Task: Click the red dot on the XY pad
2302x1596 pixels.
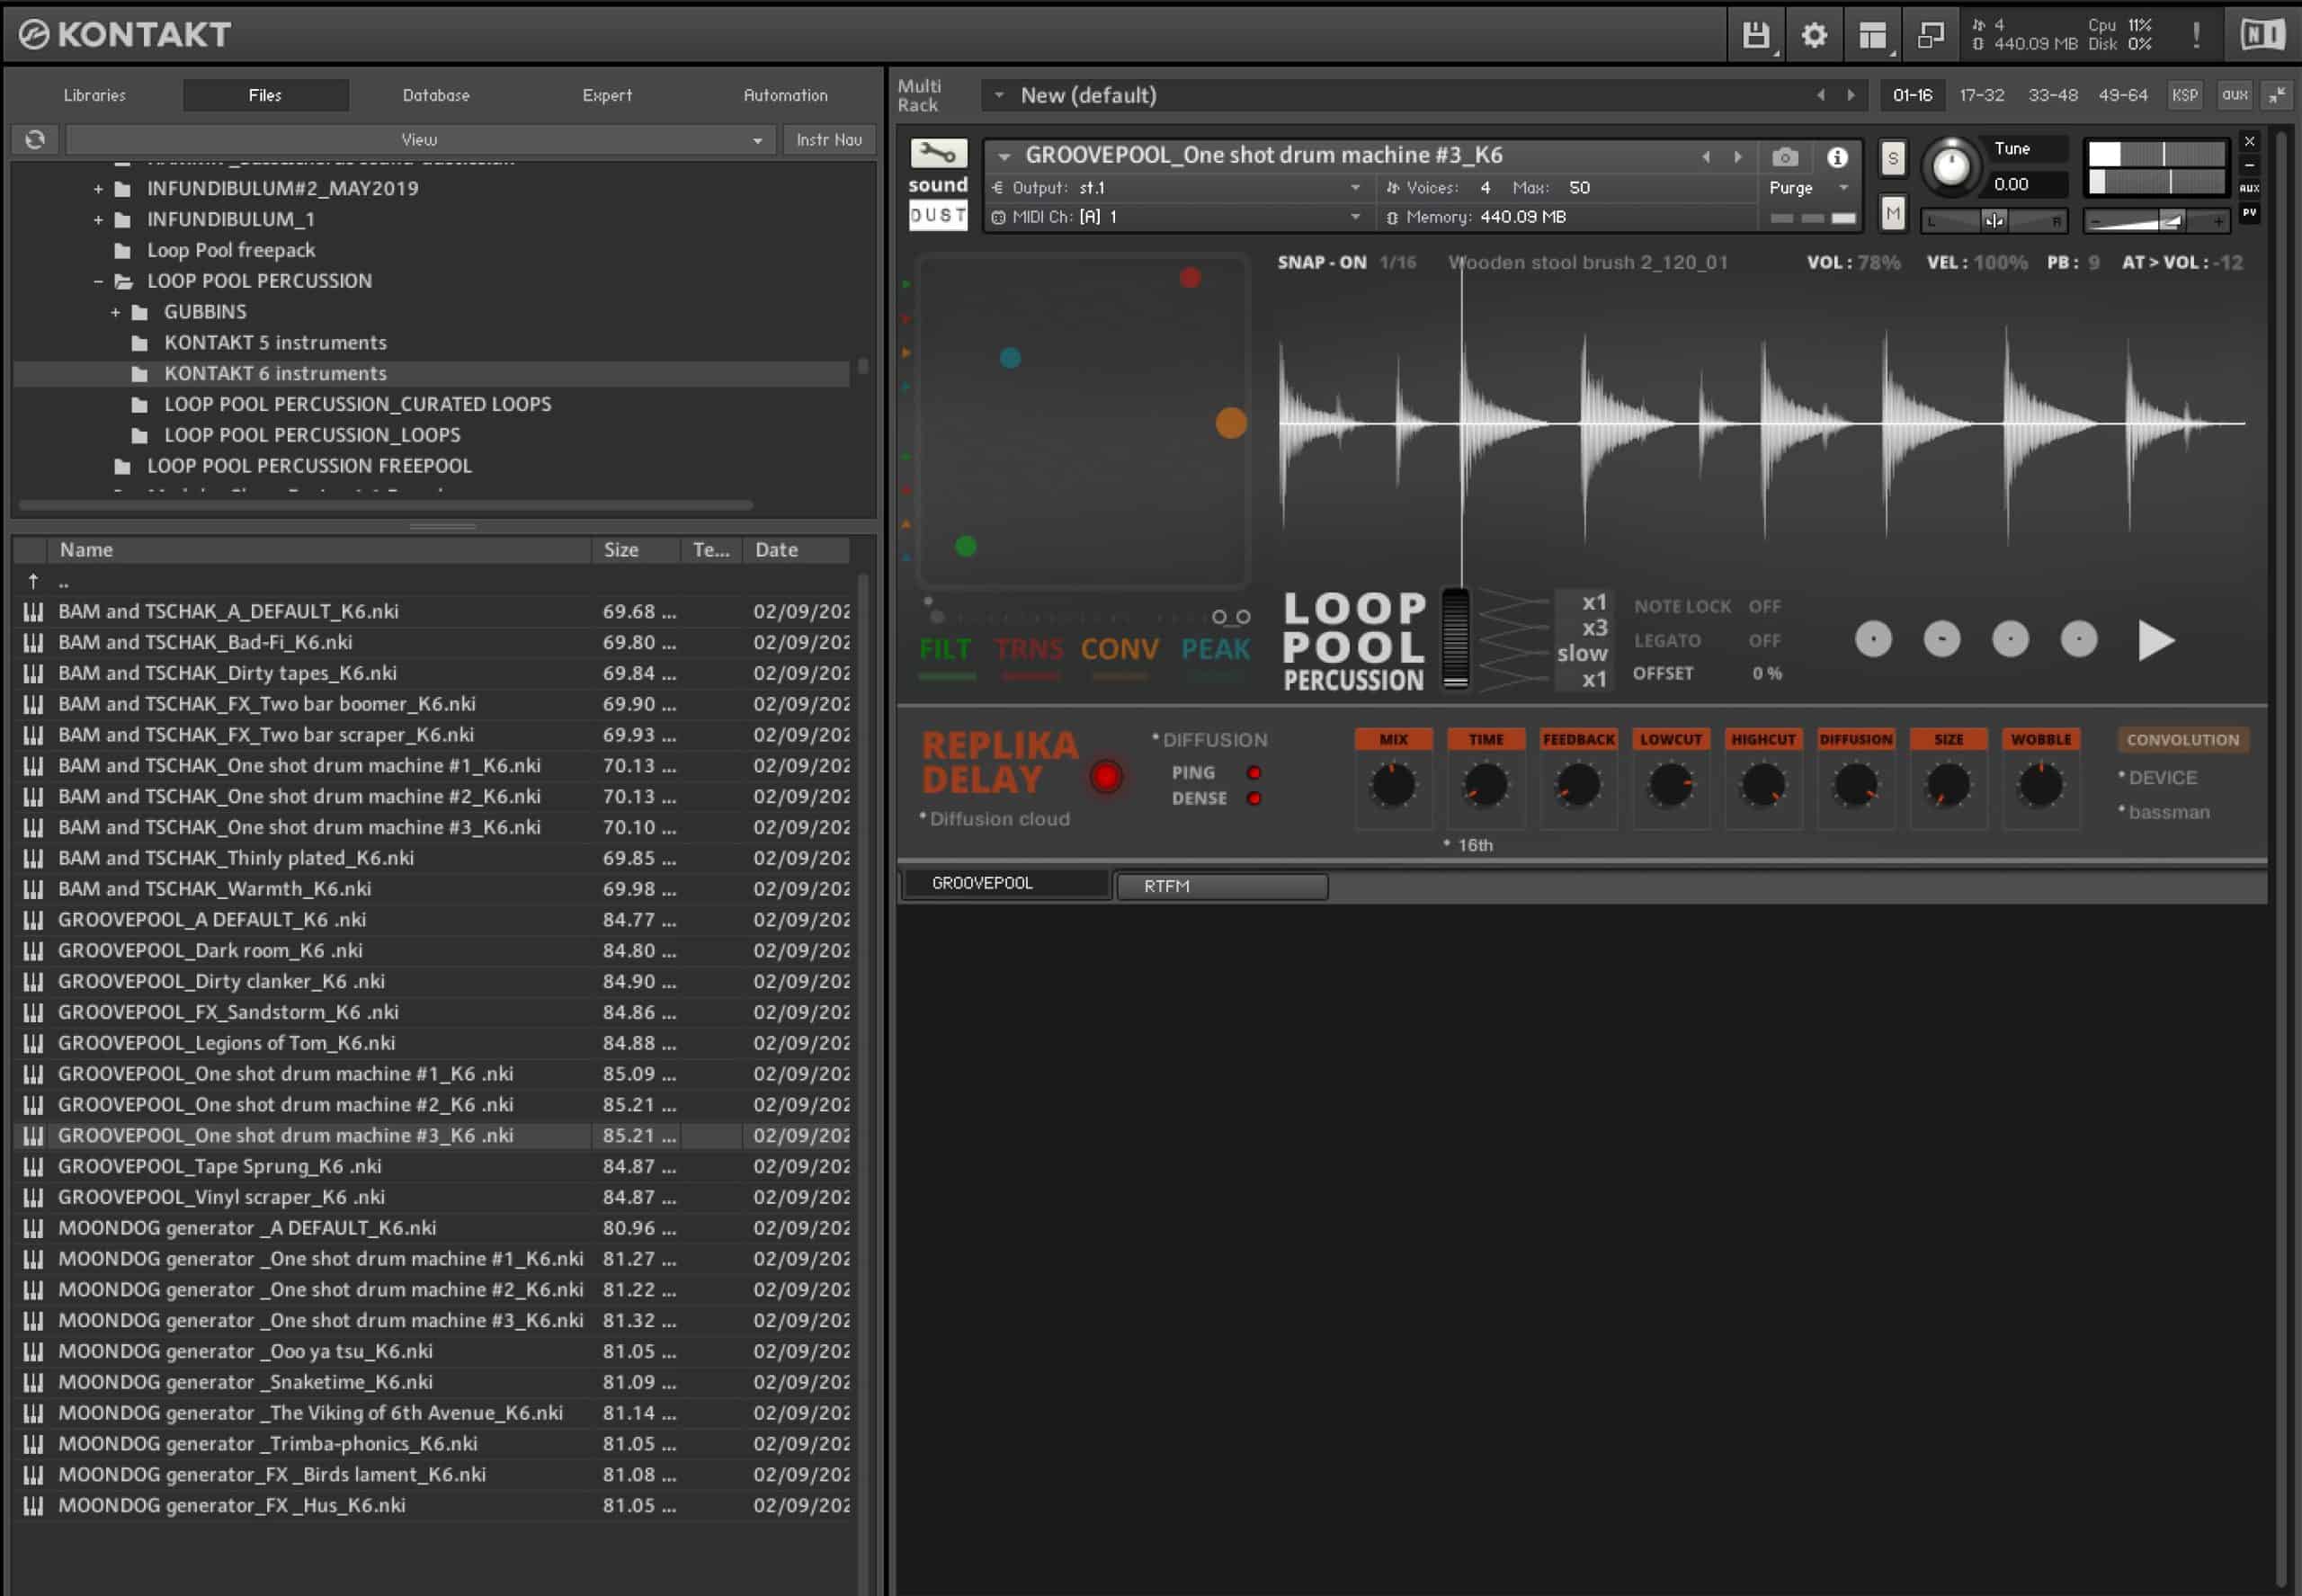Action: 1190,277
